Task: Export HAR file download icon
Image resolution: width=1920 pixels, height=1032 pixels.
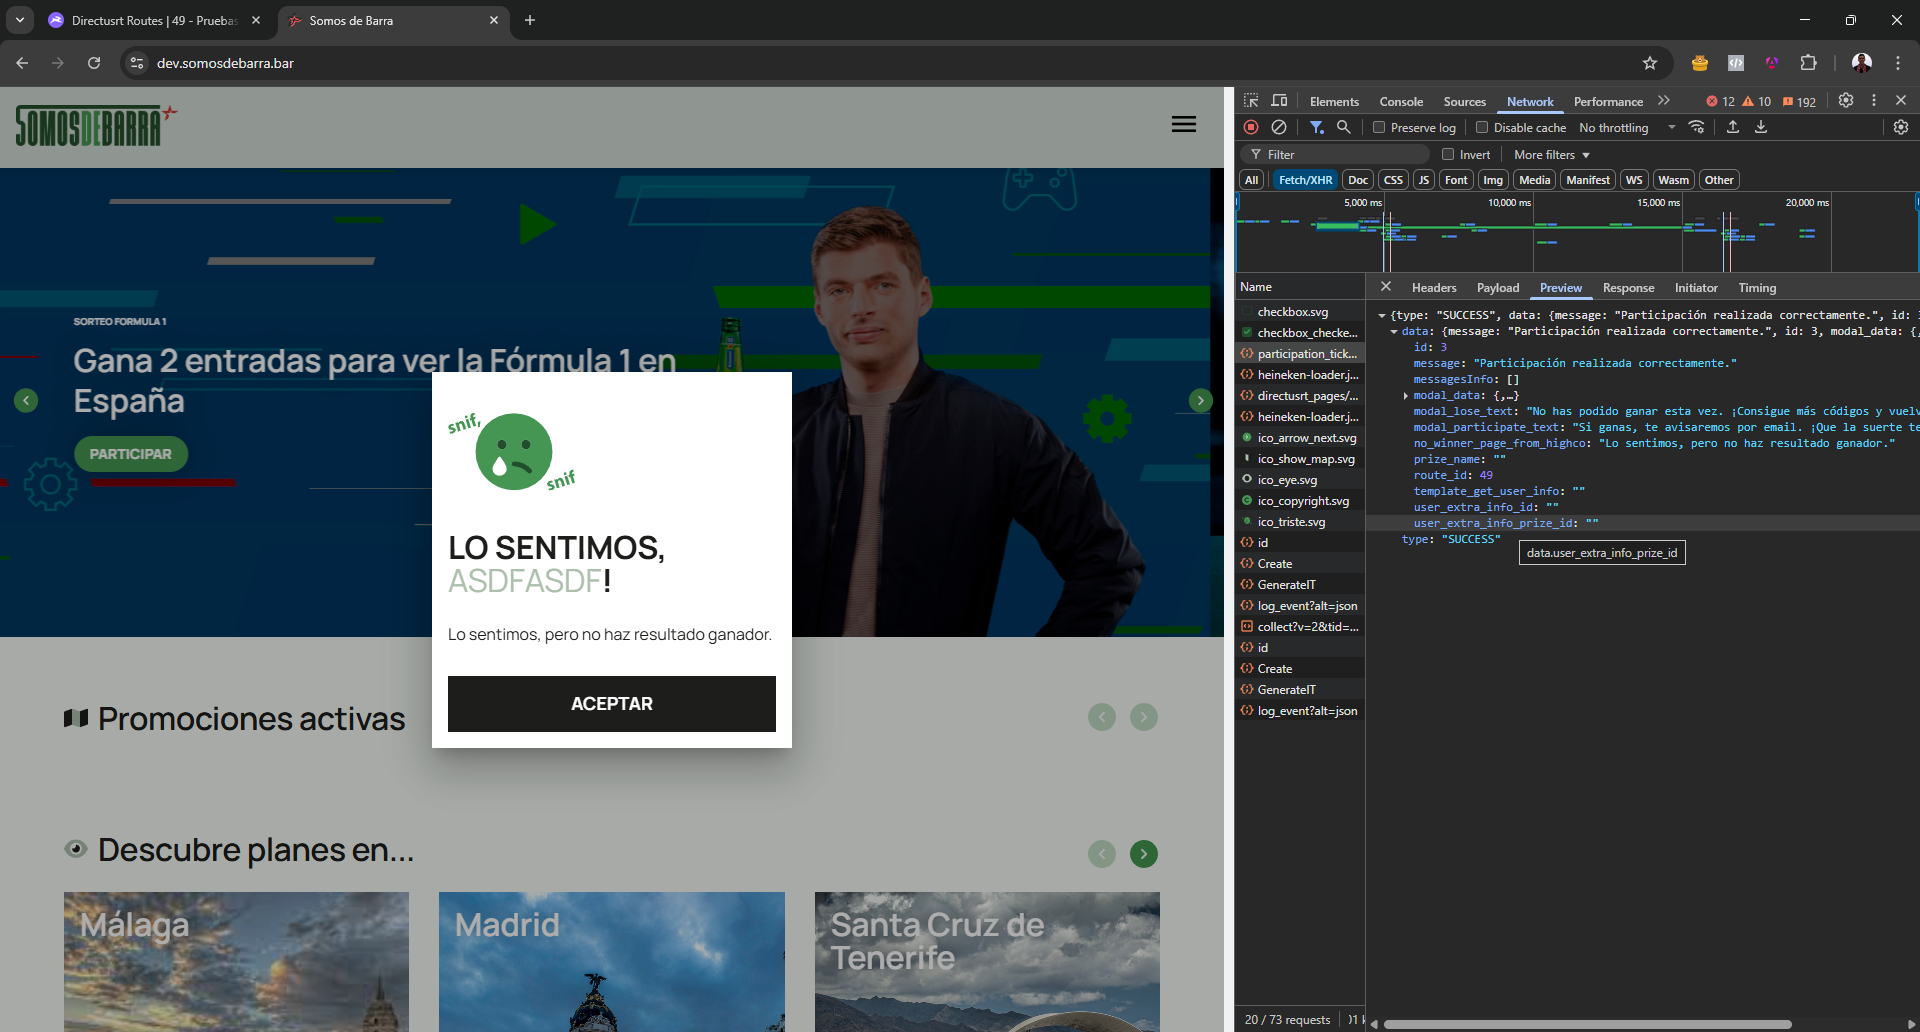Action: (1761, 127)
